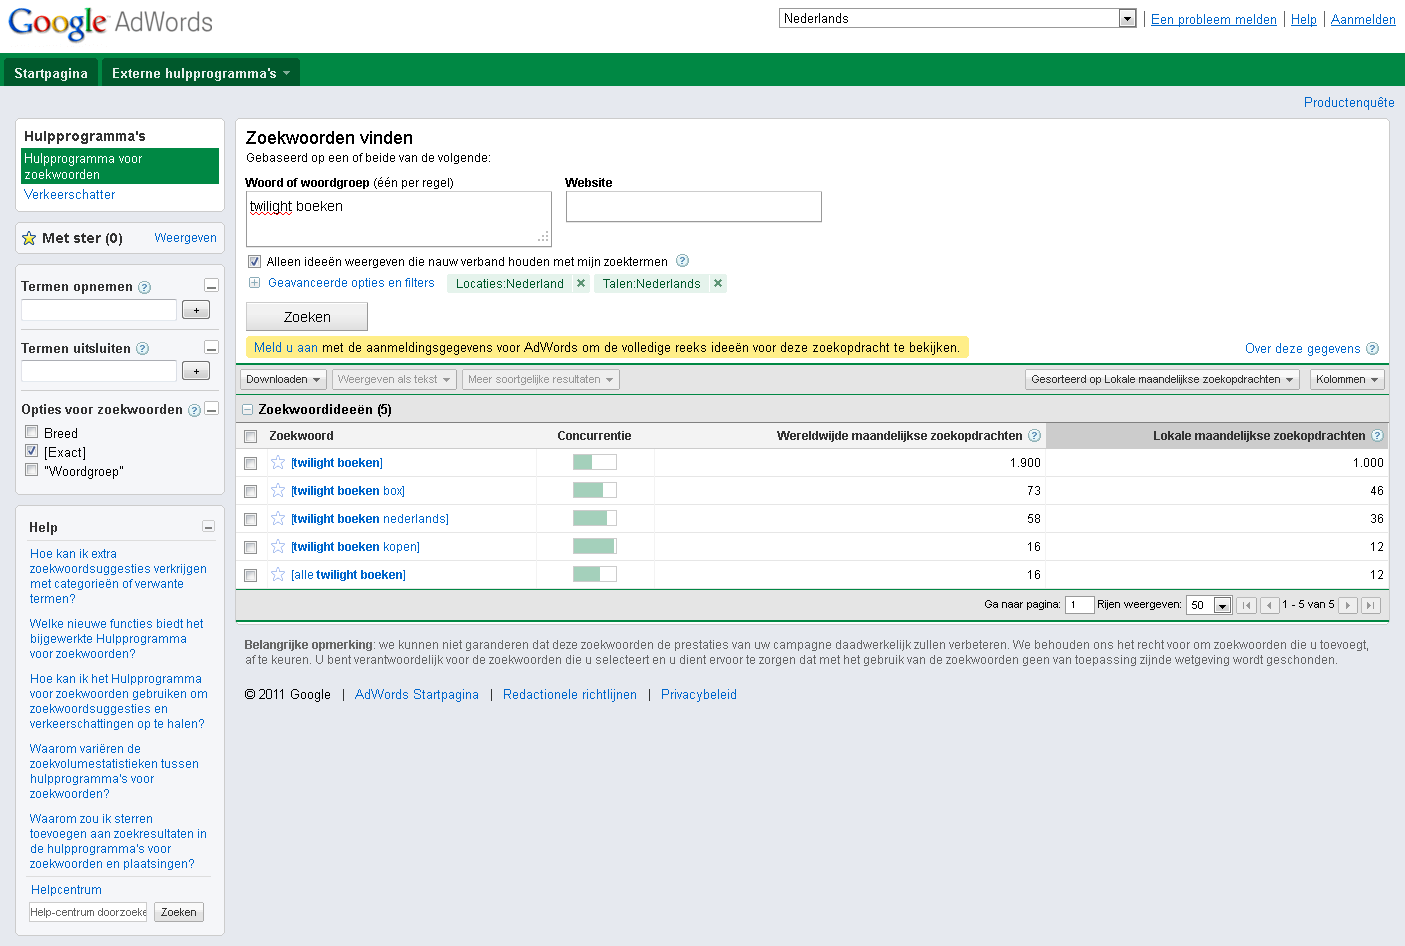Check the [alle twilight boeken] row checkbox
This screenshot has height=946, width=1405.
tap(251, 575)
